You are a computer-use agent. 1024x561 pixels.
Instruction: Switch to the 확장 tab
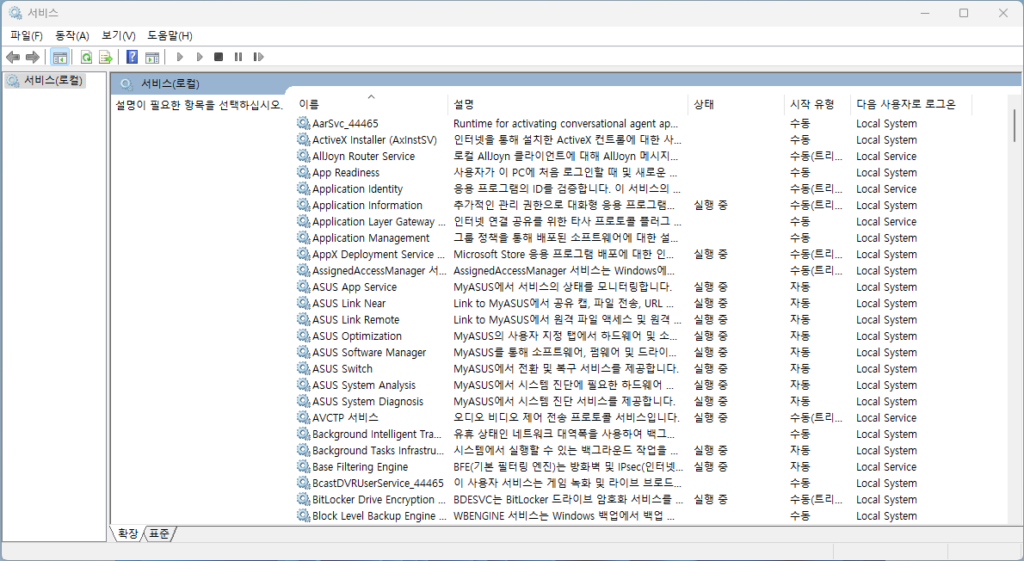coord(127,534)
